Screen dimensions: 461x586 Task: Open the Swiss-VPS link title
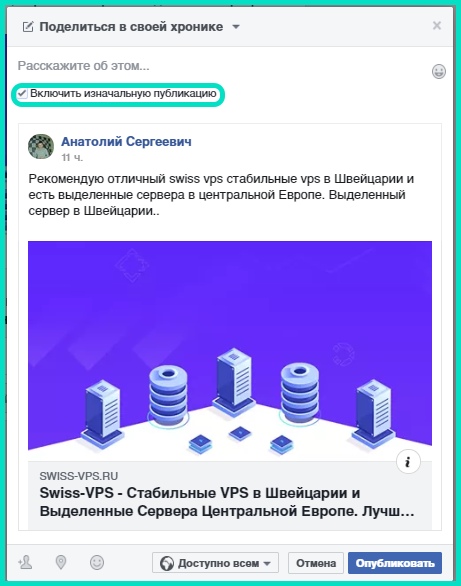pos(227,502)
